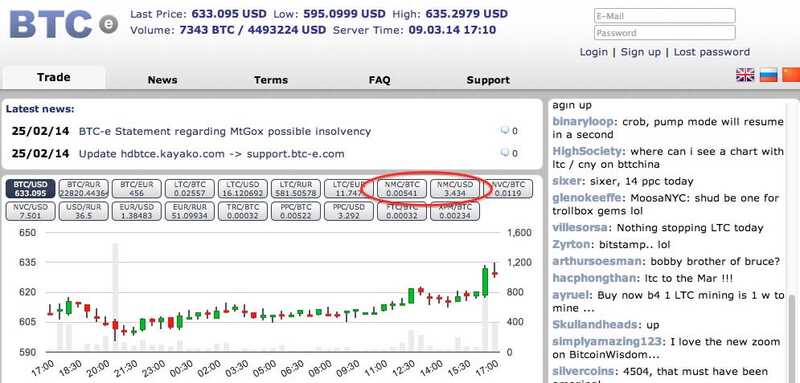Click the BTC-e logo
The image size is (800, 383).
coord(64,23)
